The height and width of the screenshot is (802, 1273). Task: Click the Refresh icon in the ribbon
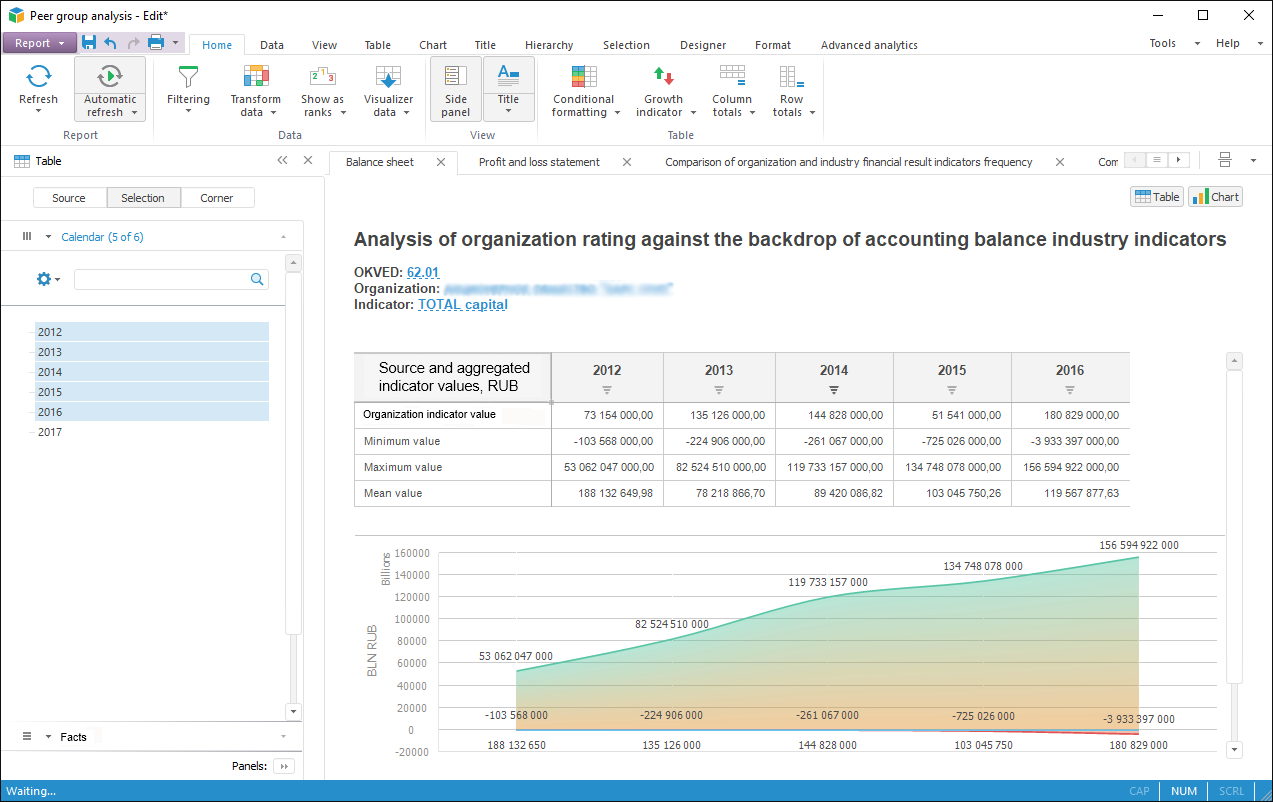point(38,77)
